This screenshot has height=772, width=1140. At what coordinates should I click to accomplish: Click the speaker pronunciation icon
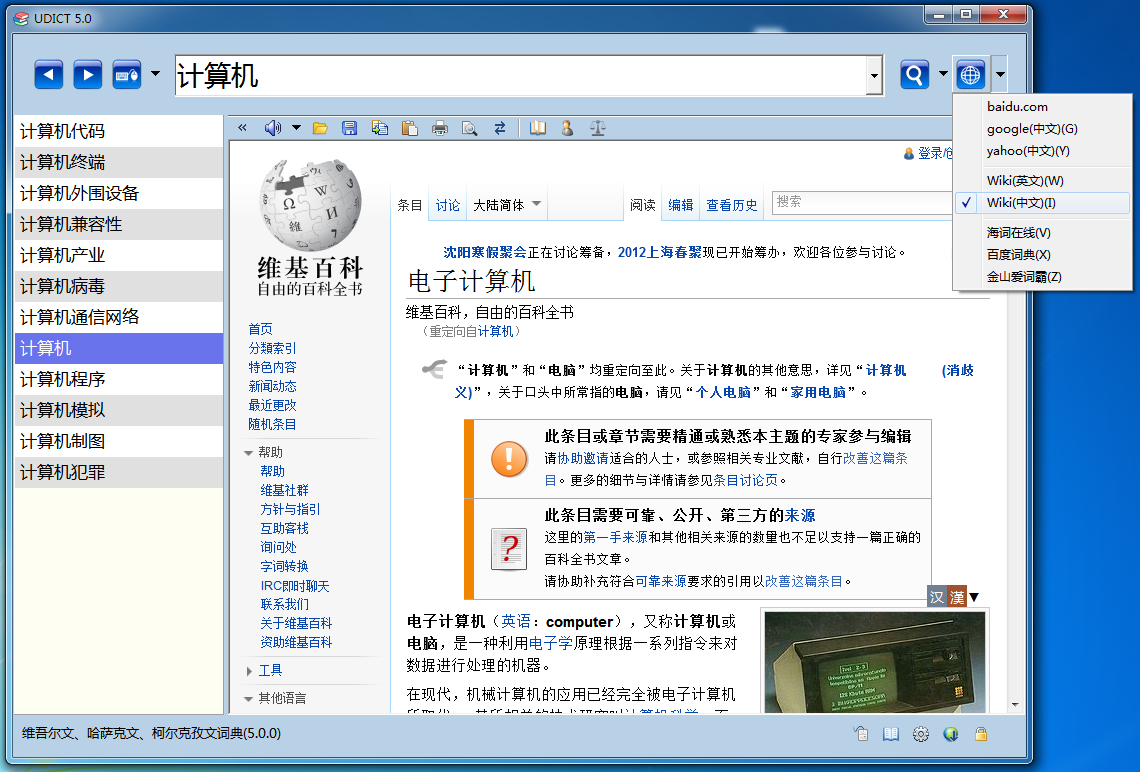point(273,128)
